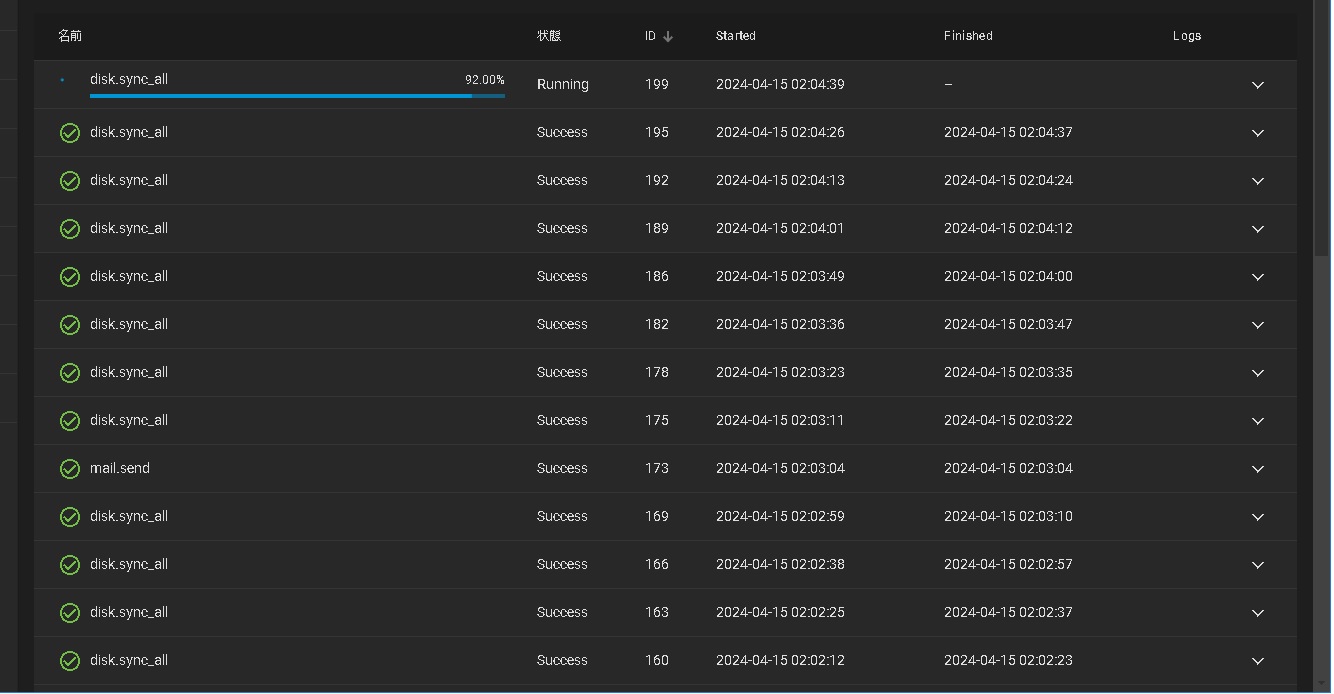
Task: Sort by Finished column header
Action: point(968,36)
